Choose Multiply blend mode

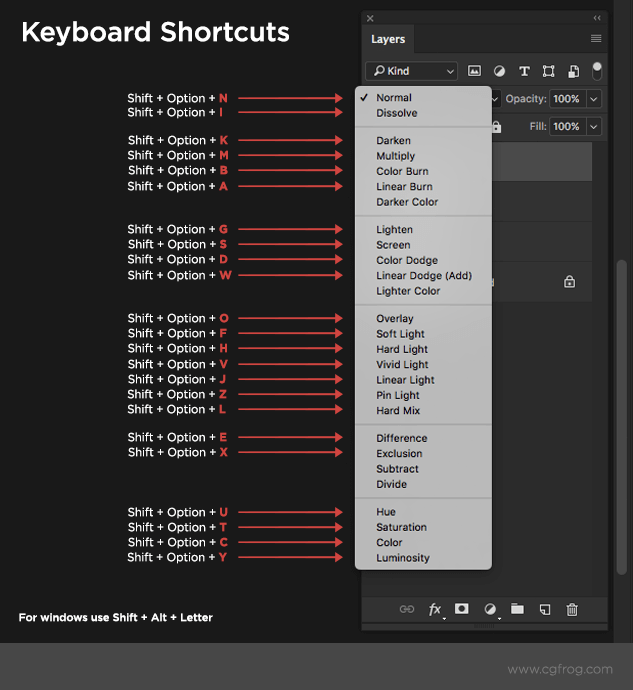(395, 156)
